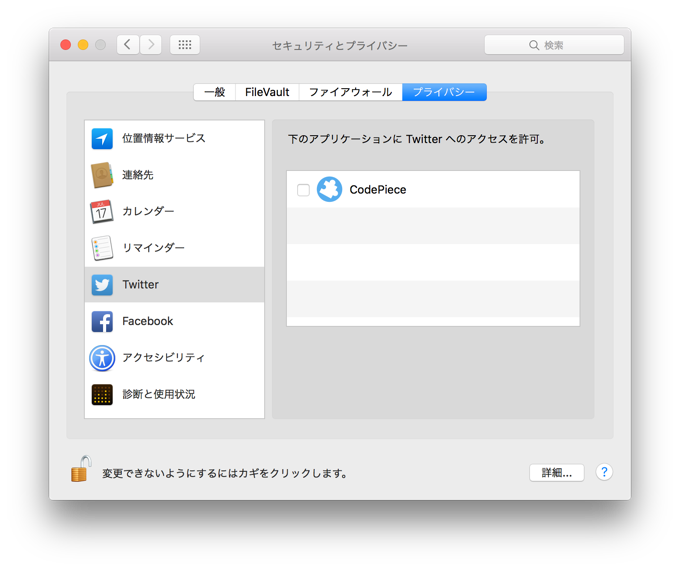The image size is (680, 570).
Task: Click the CodePiece app icon
Action: (x=330, y=189)
